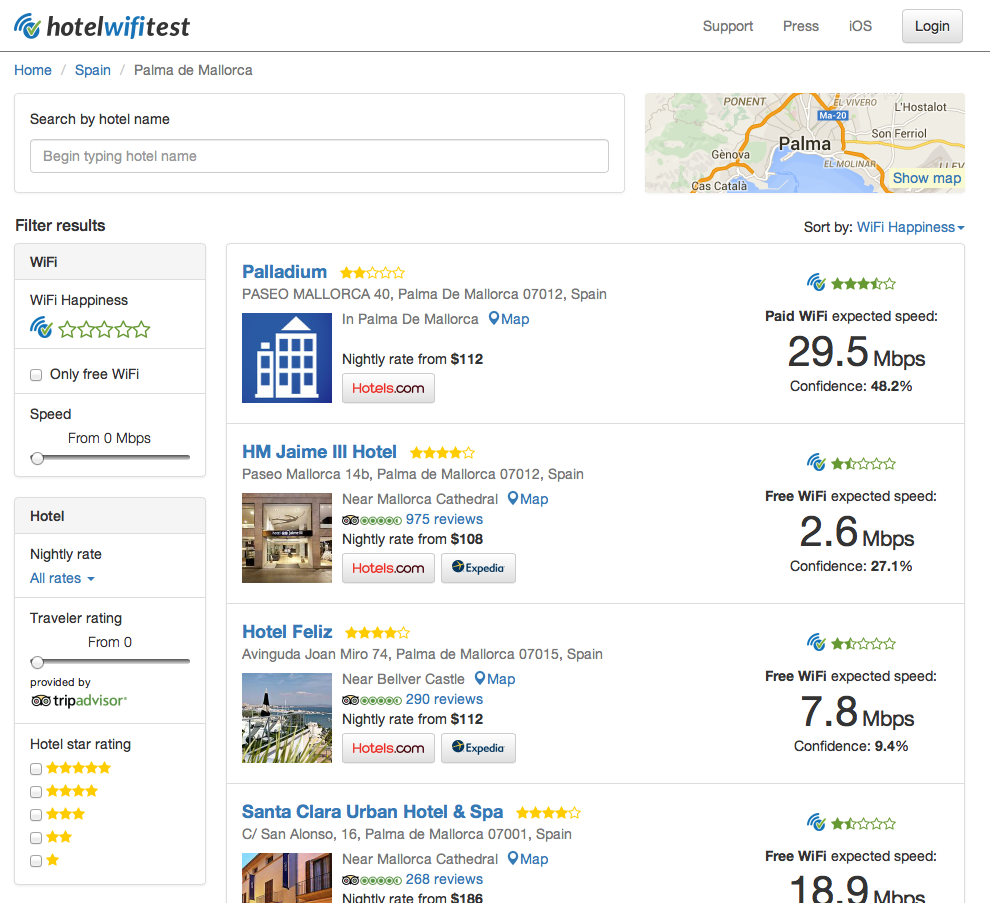Click Hotel Feliz's WiFi rating icon
Screen dimensions: 990x903
pyautogui.click(x=816, y=643)
